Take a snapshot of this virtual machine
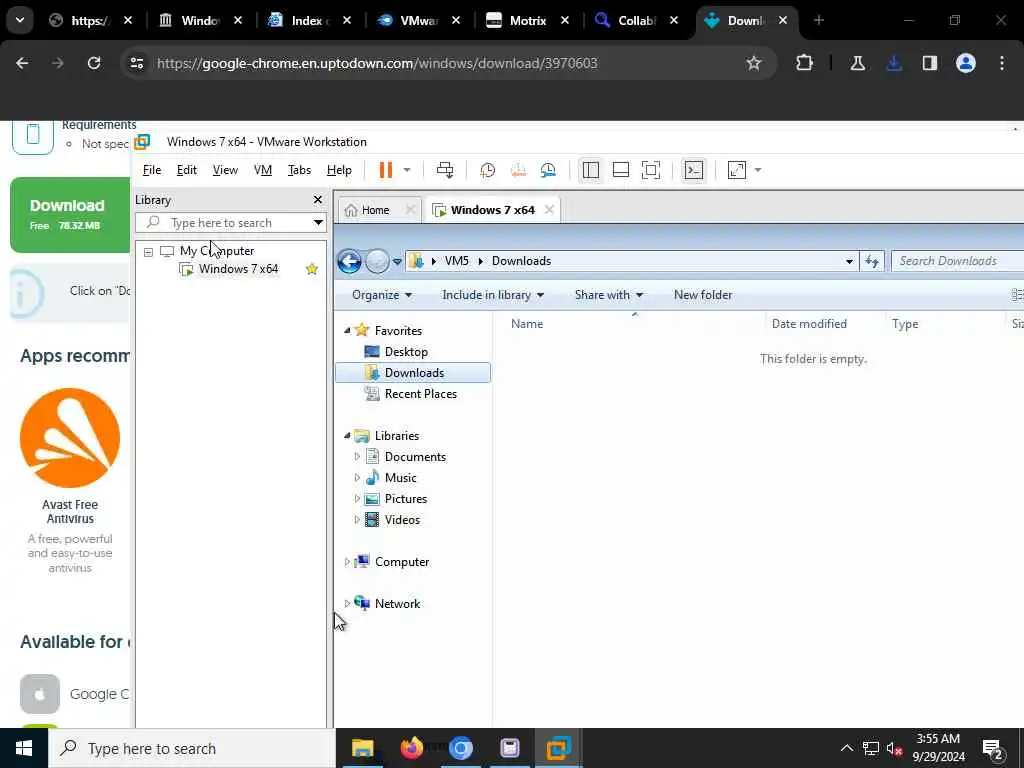Image resolution: width=1024 pixels, height=768 pixels. pos(487,170)
